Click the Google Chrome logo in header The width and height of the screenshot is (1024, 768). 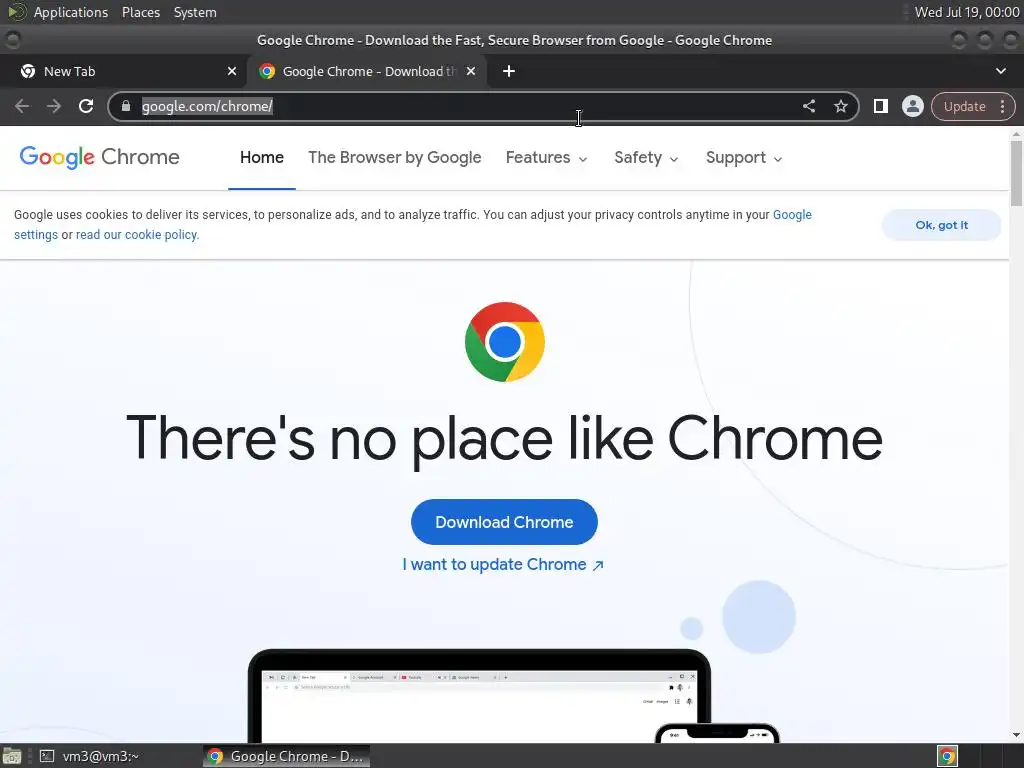(x=99, y=157)
